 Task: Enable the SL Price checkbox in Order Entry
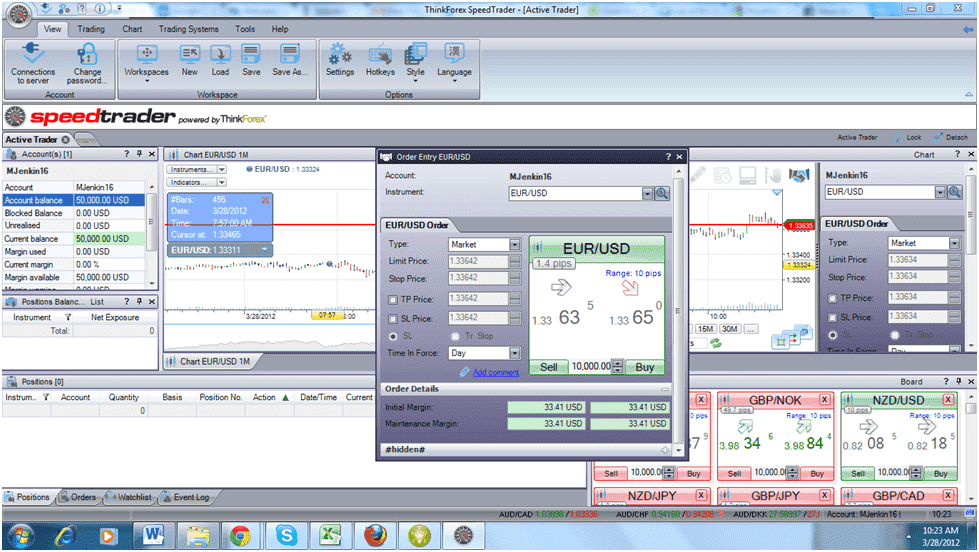pos(392,318)
